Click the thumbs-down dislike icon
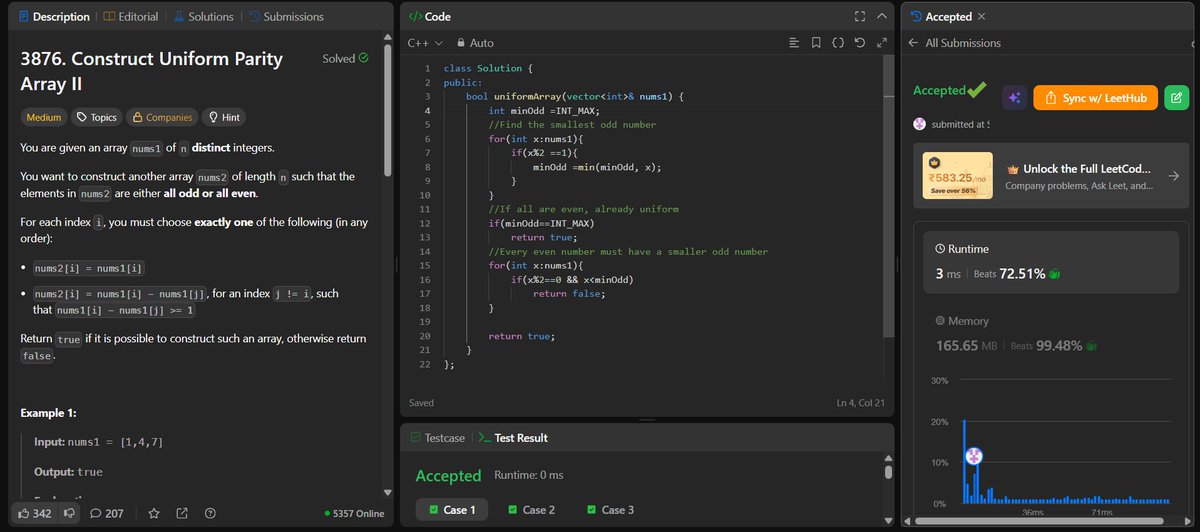The image size is (1200, 532). (x=69, y=513)
